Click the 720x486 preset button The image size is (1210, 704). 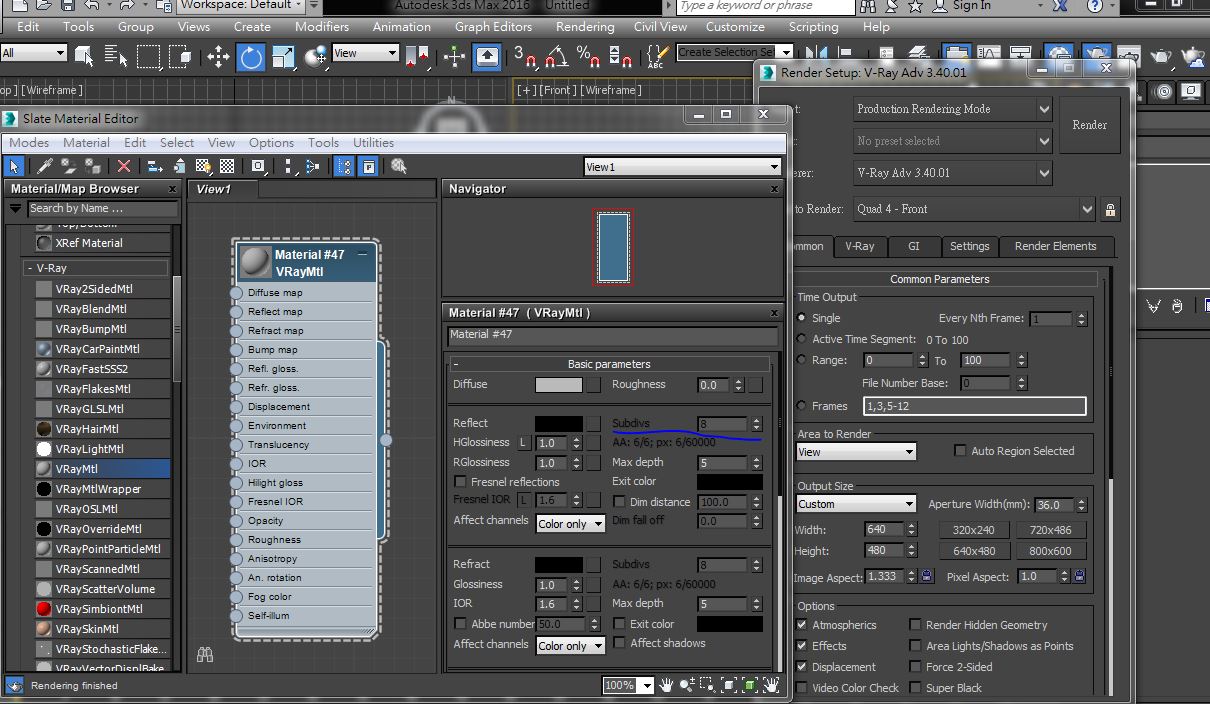pos(1050,530)
